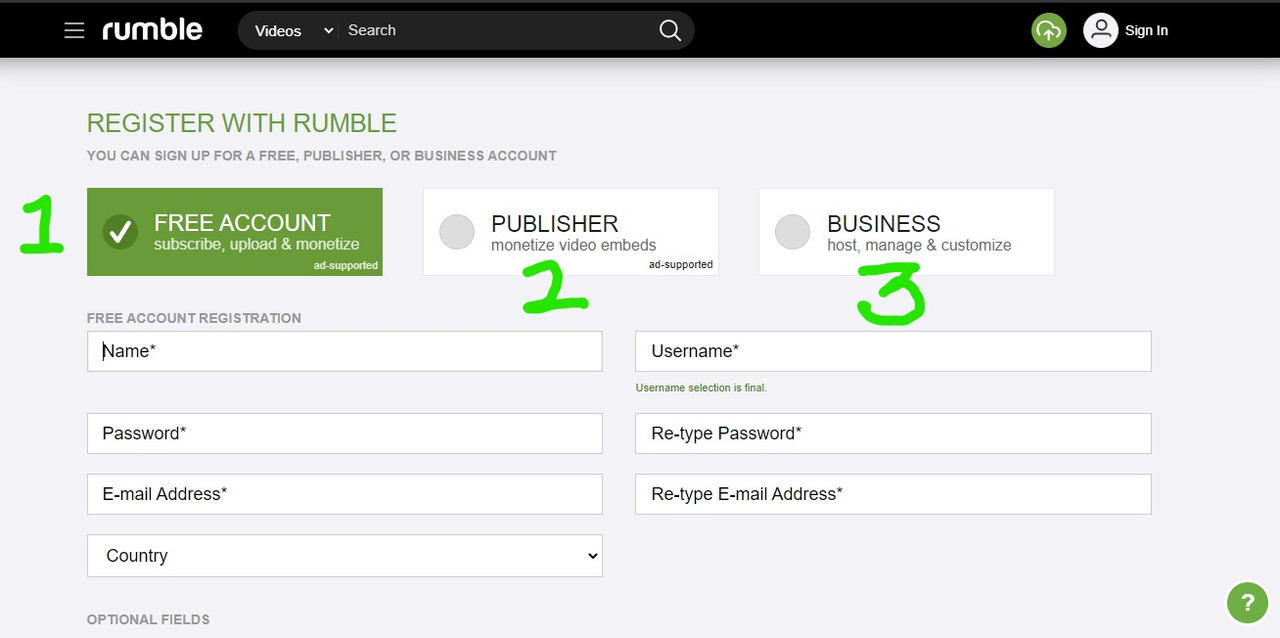Click Sign In link
Screen dimensions: 1280x638
tap(1146, 30)
